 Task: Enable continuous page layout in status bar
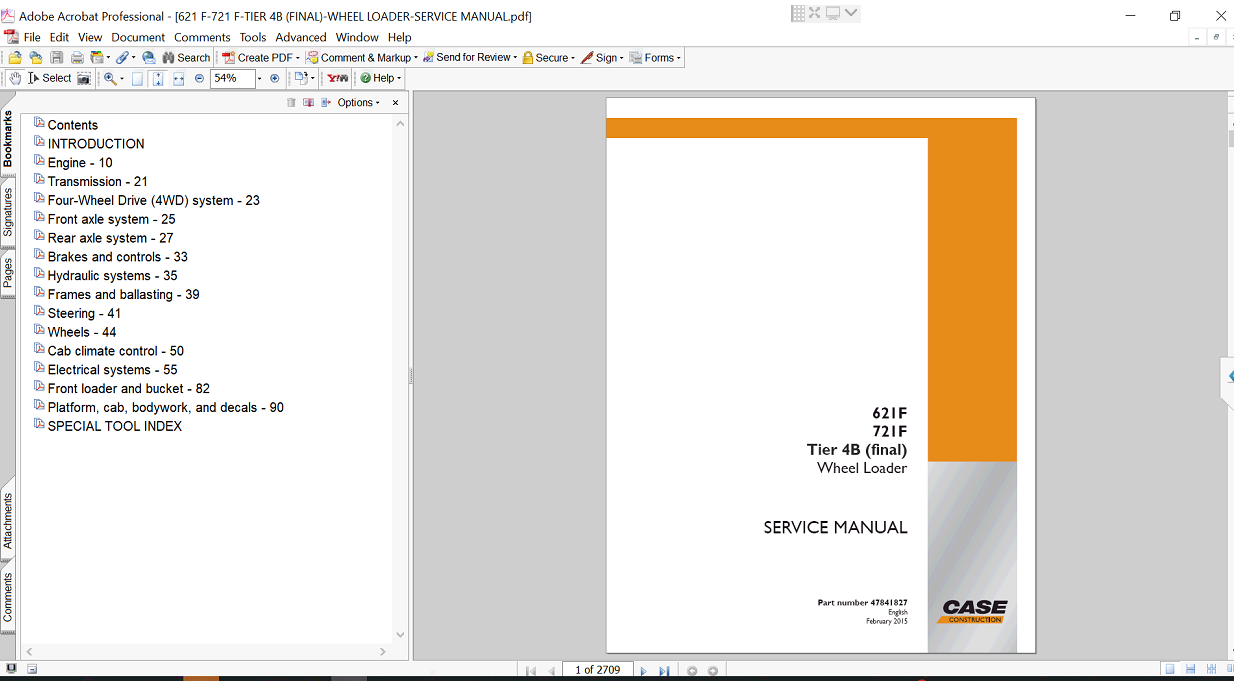point(1191,669)
